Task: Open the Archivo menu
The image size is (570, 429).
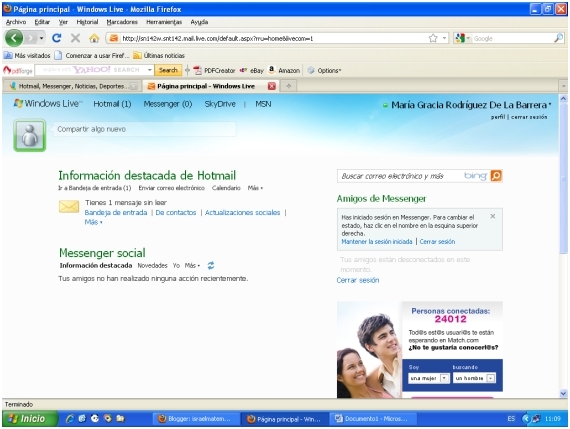Action: tap(16, 22)
